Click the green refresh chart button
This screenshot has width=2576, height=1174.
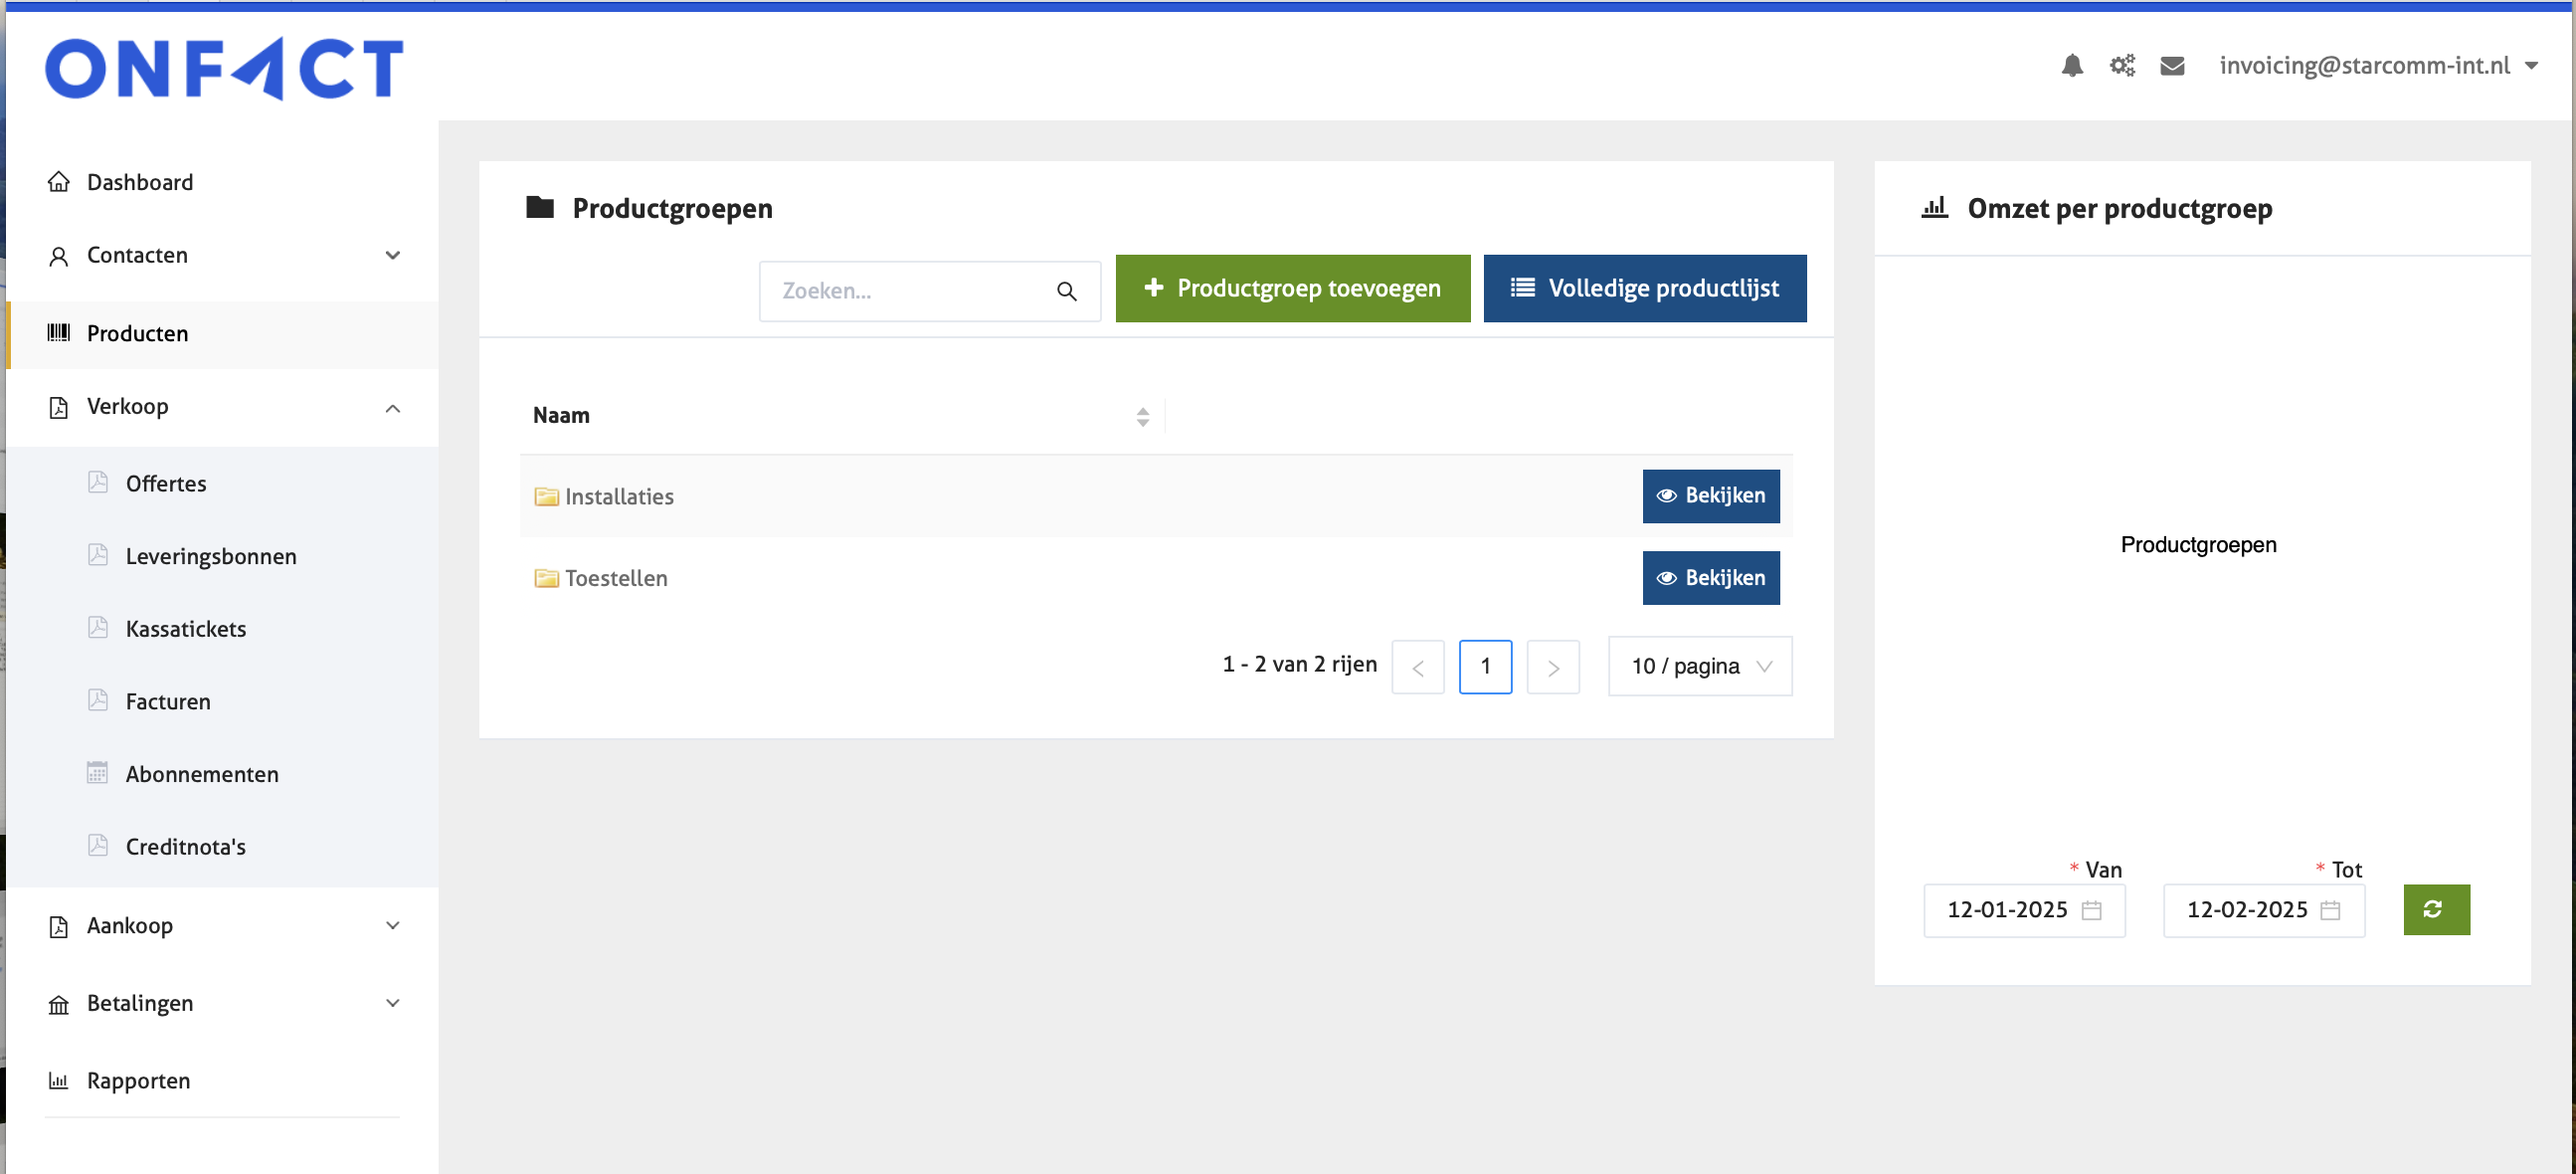pyautogui.click(x=2435, y=909)
